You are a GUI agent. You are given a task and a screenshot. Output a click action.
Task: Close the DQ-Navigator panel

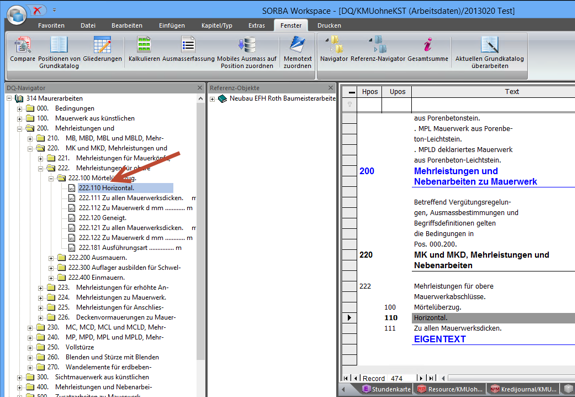pos(200,88)
